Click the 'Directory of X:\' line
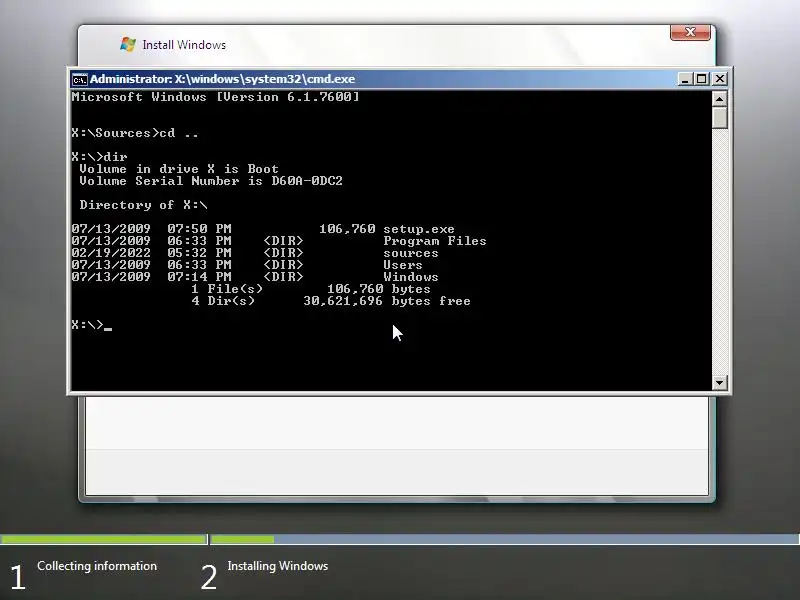Screen dimensions: 800x600 tap(143, 205)
